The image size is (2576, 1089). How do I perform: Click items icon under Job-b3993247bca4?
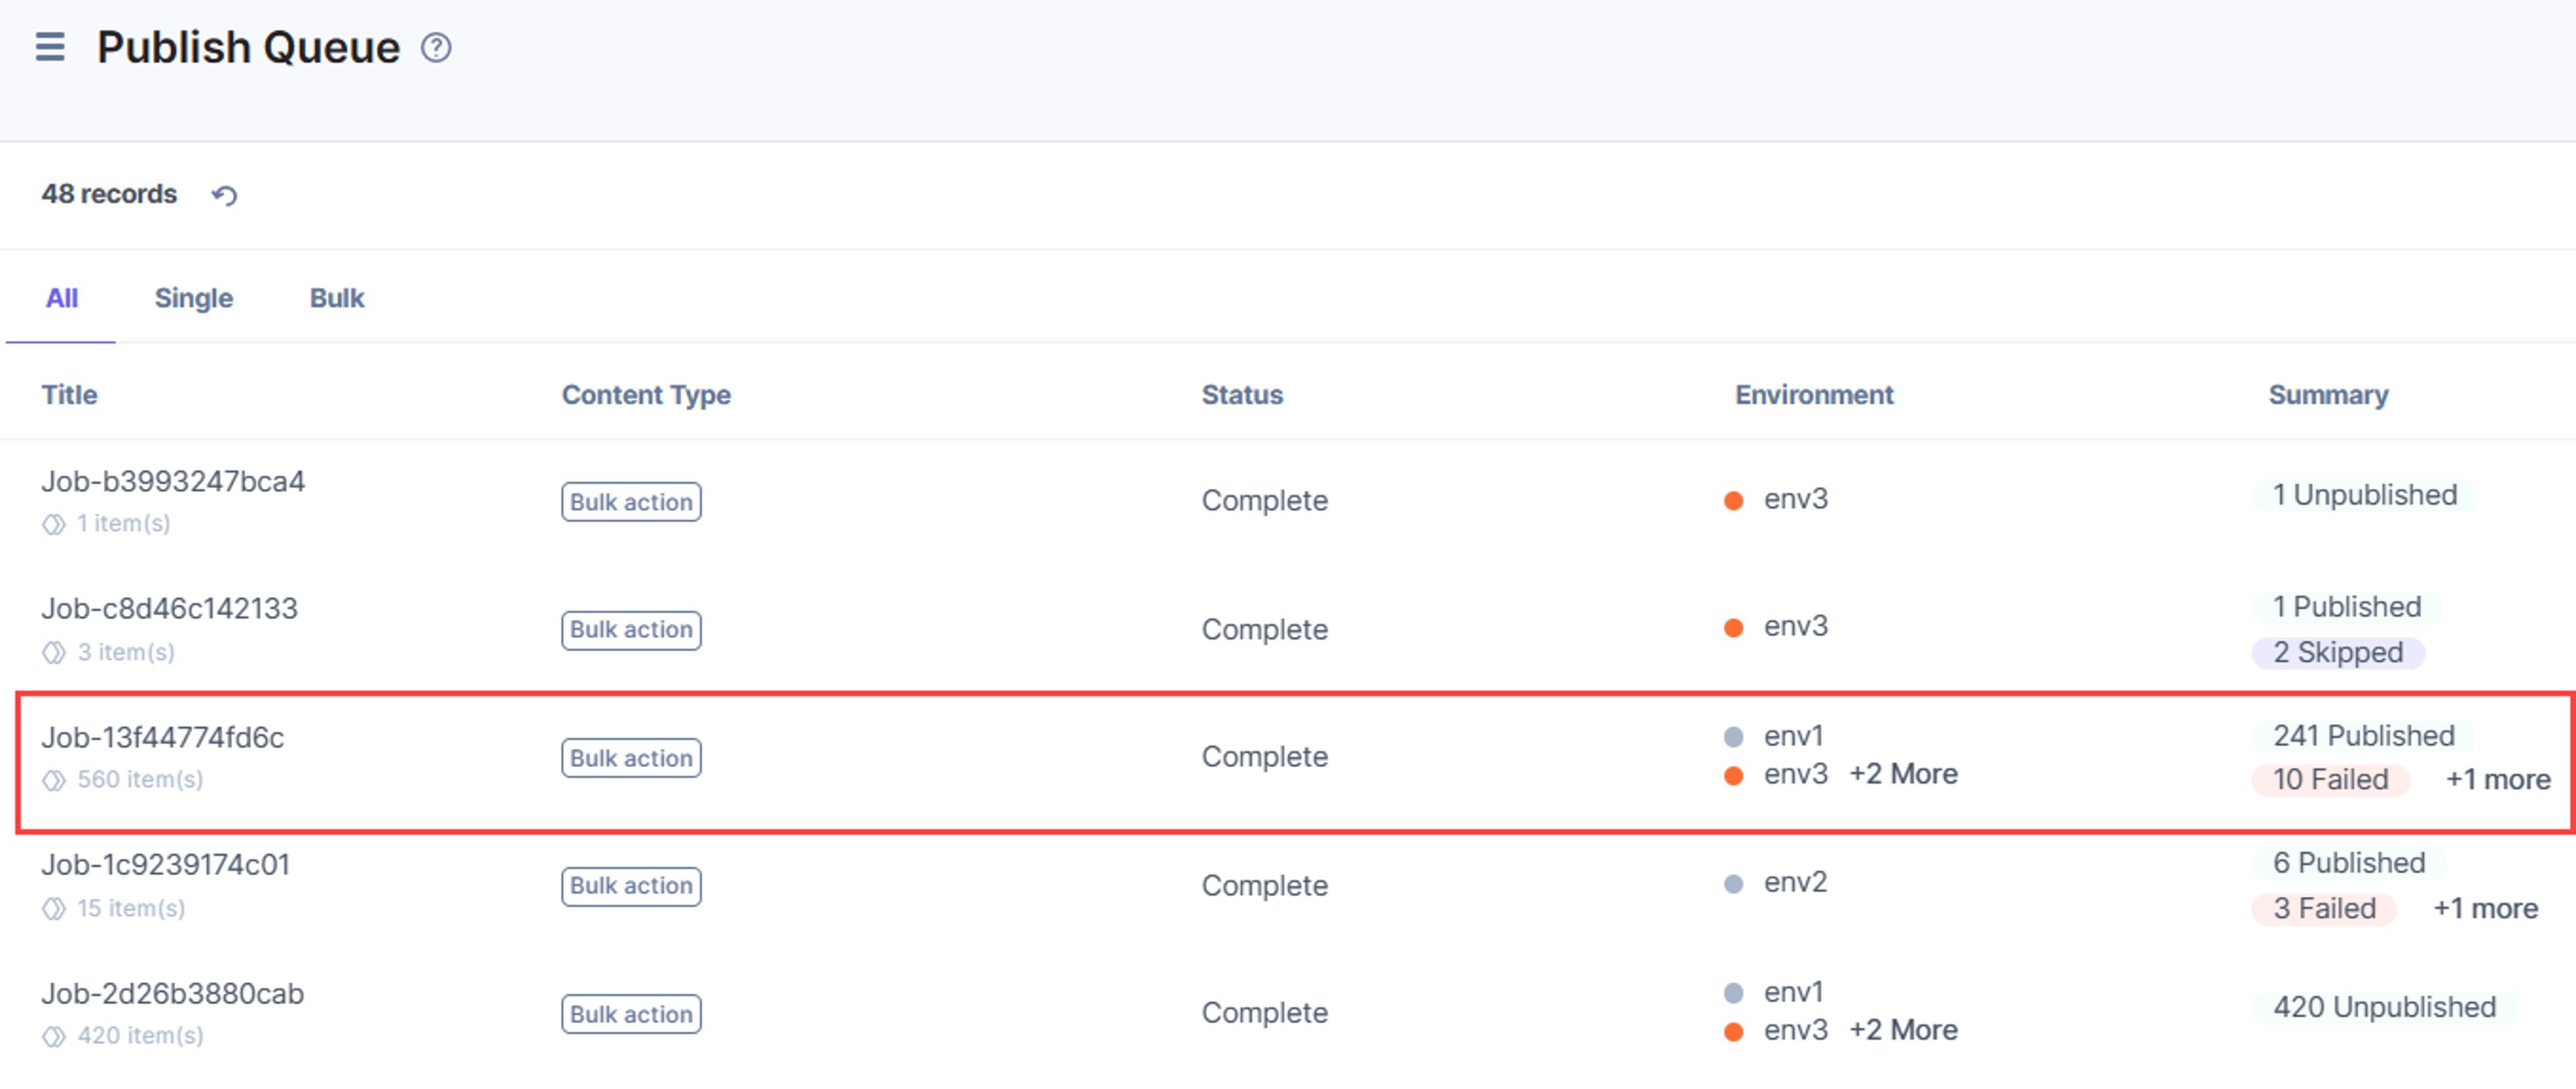(54, 524)
